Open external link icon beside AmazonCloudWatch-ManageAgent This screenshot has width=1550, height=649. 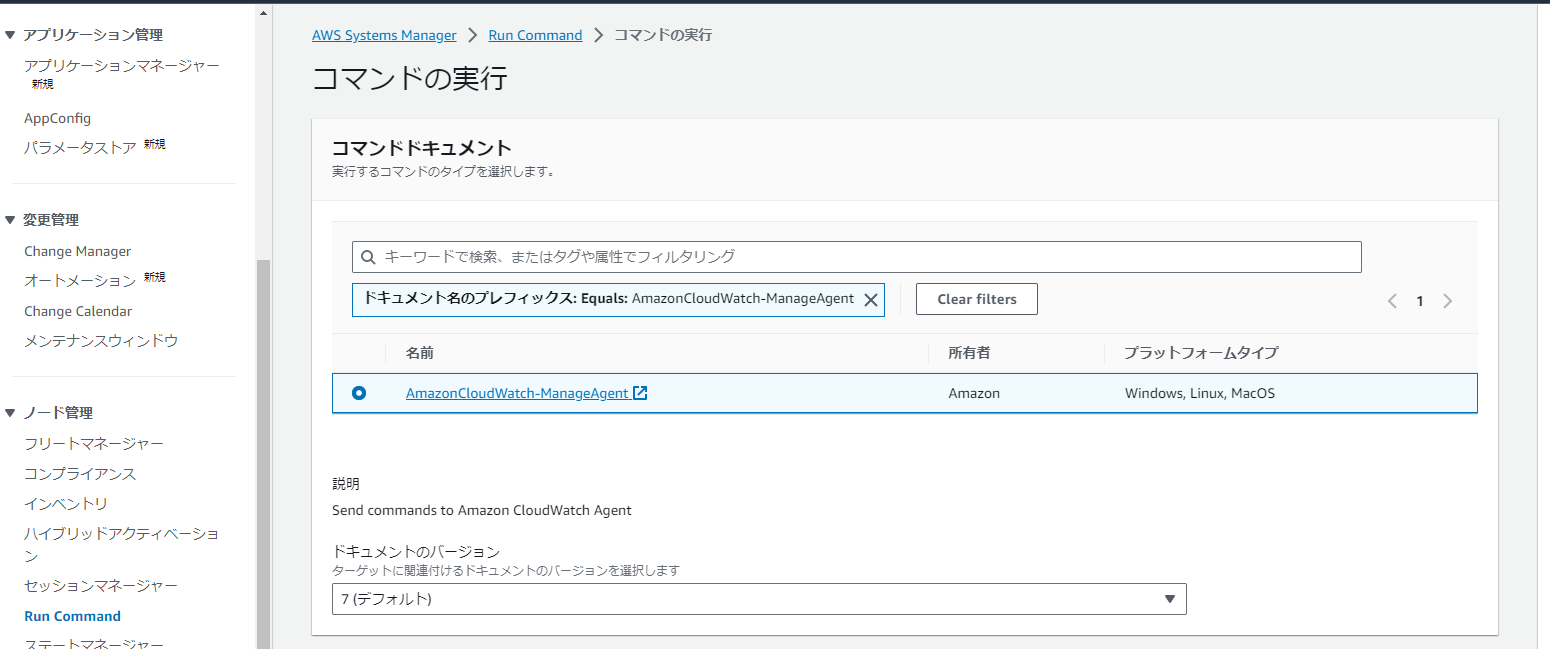[640, 393]
